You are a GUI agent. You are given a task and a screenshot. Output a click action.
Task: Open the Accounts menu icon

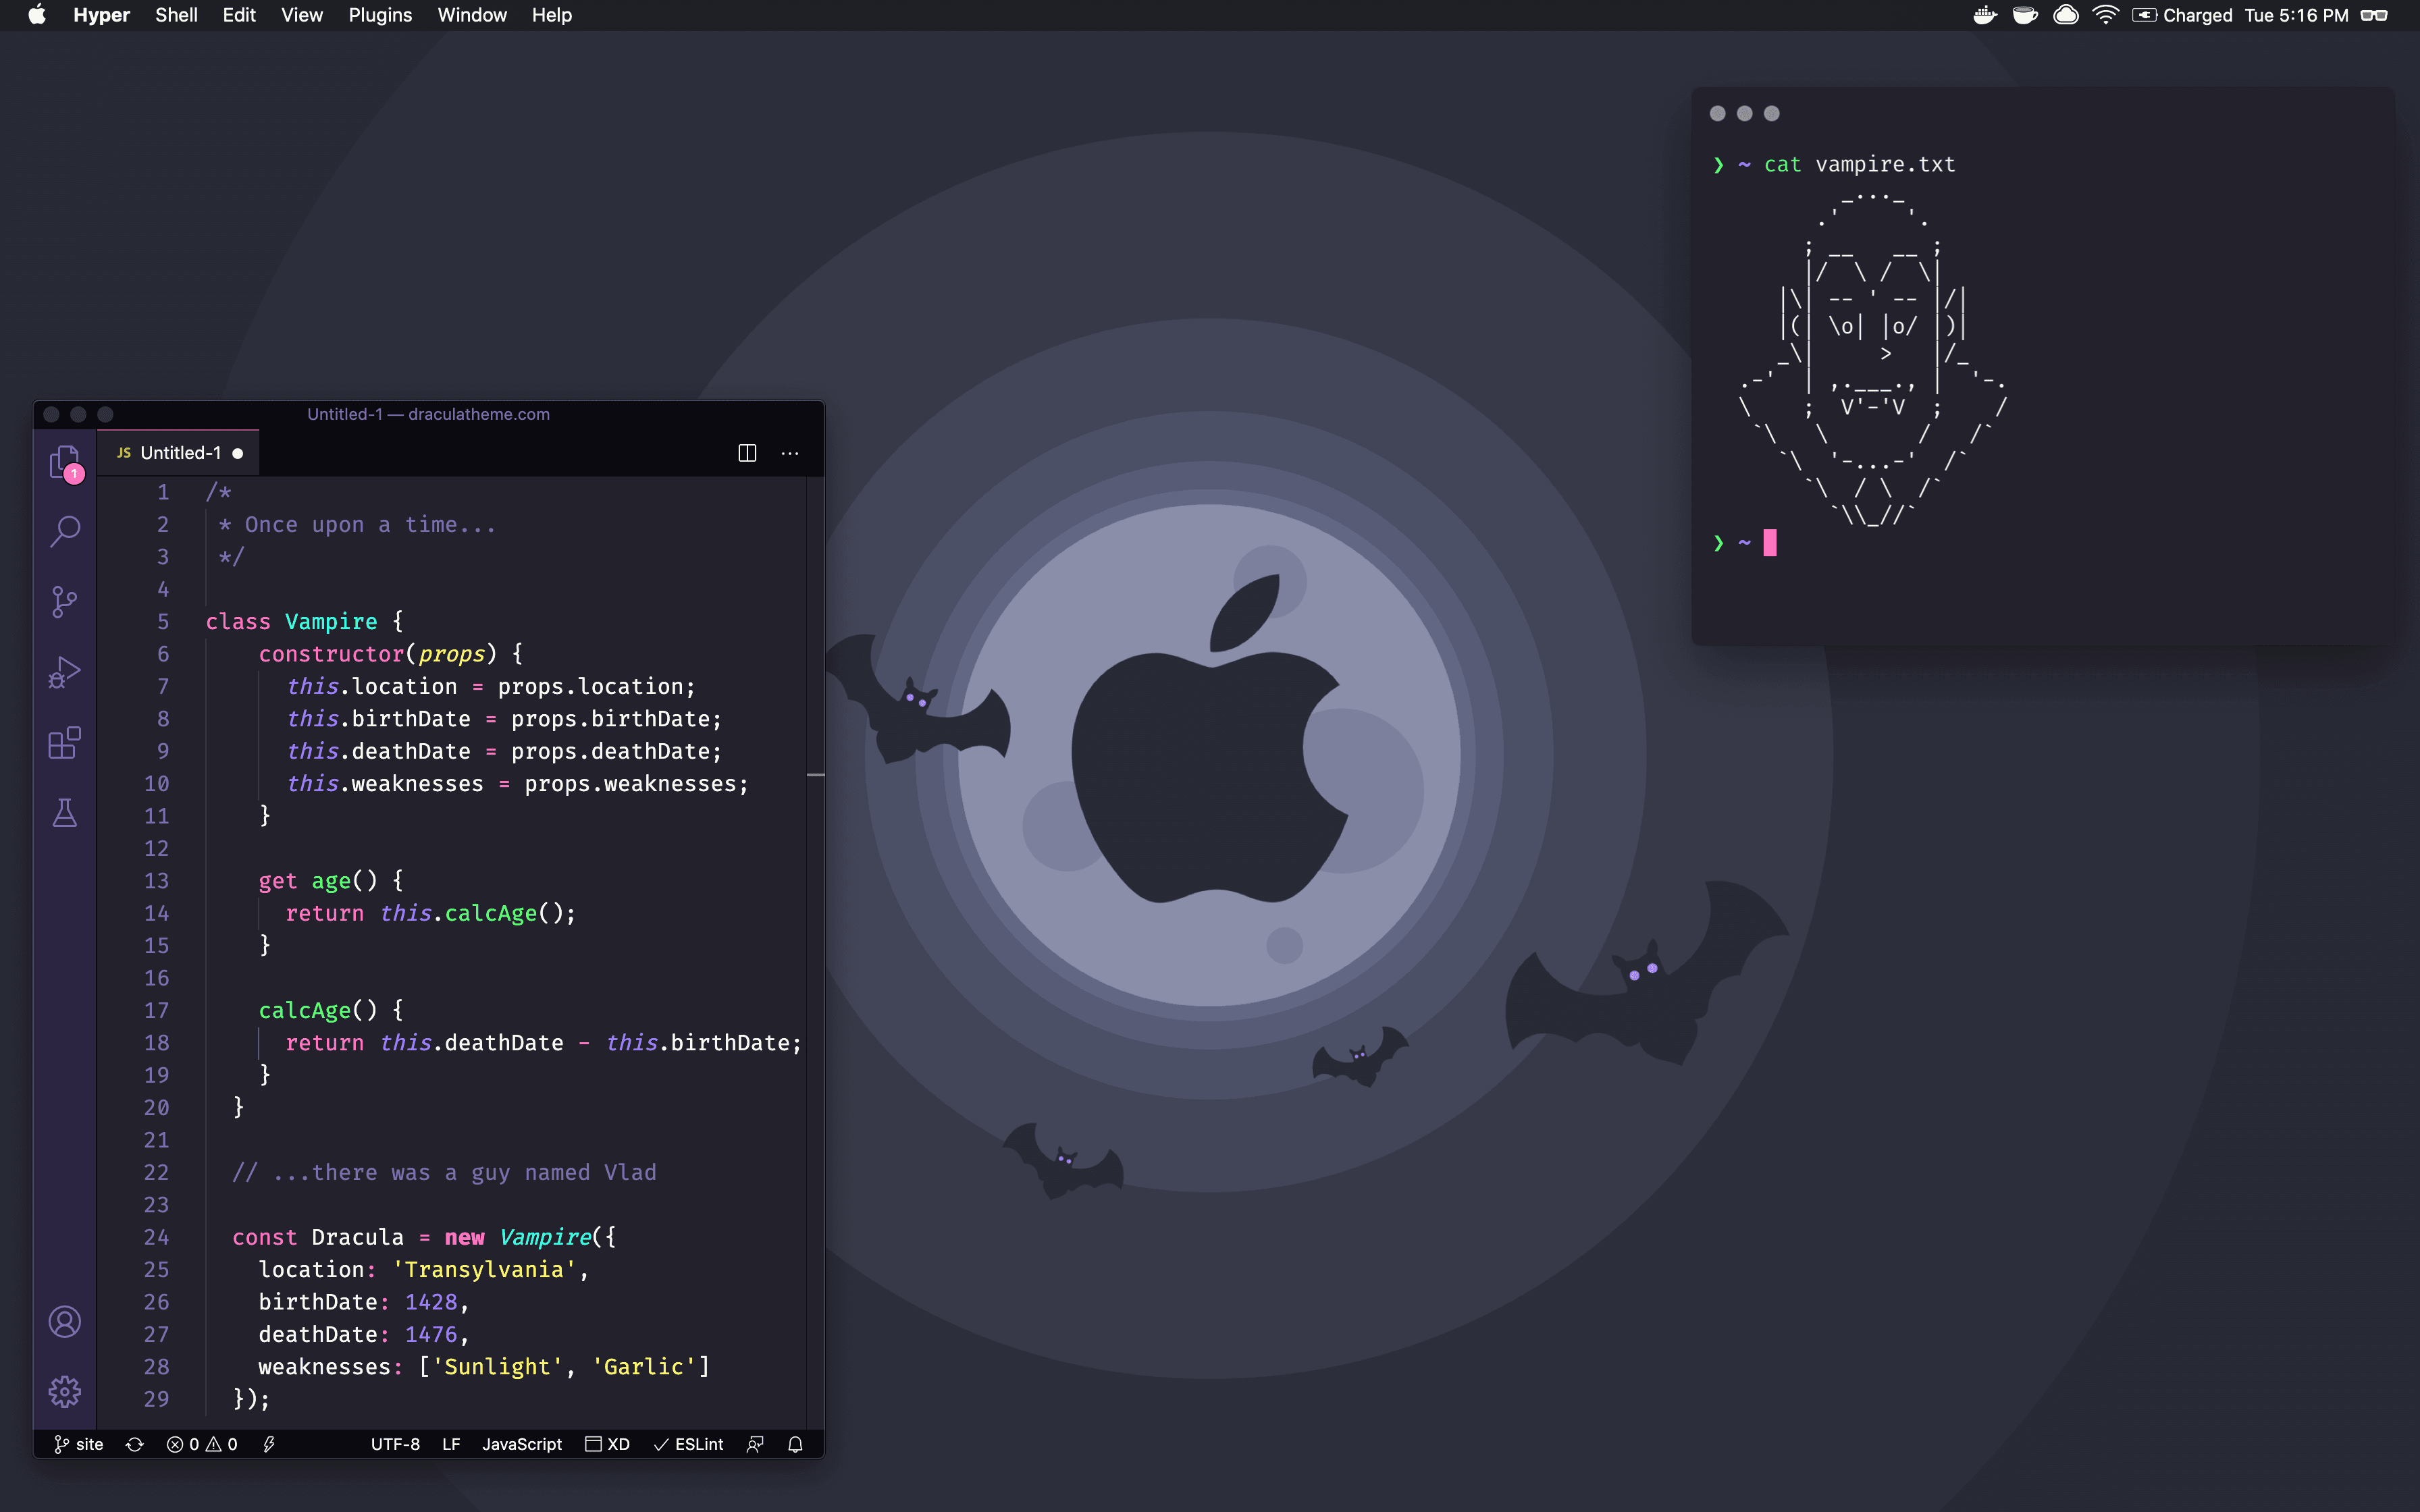click(64, 1322)
